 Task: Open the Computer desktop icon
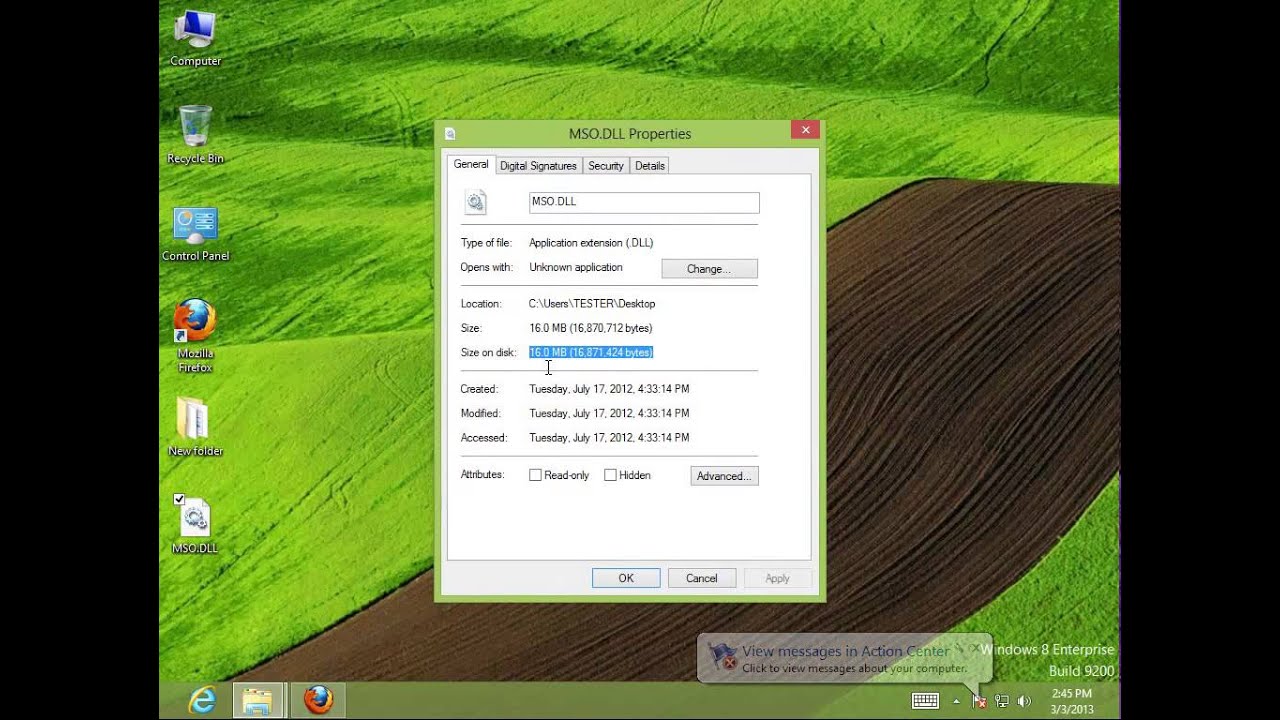(195, 38)
